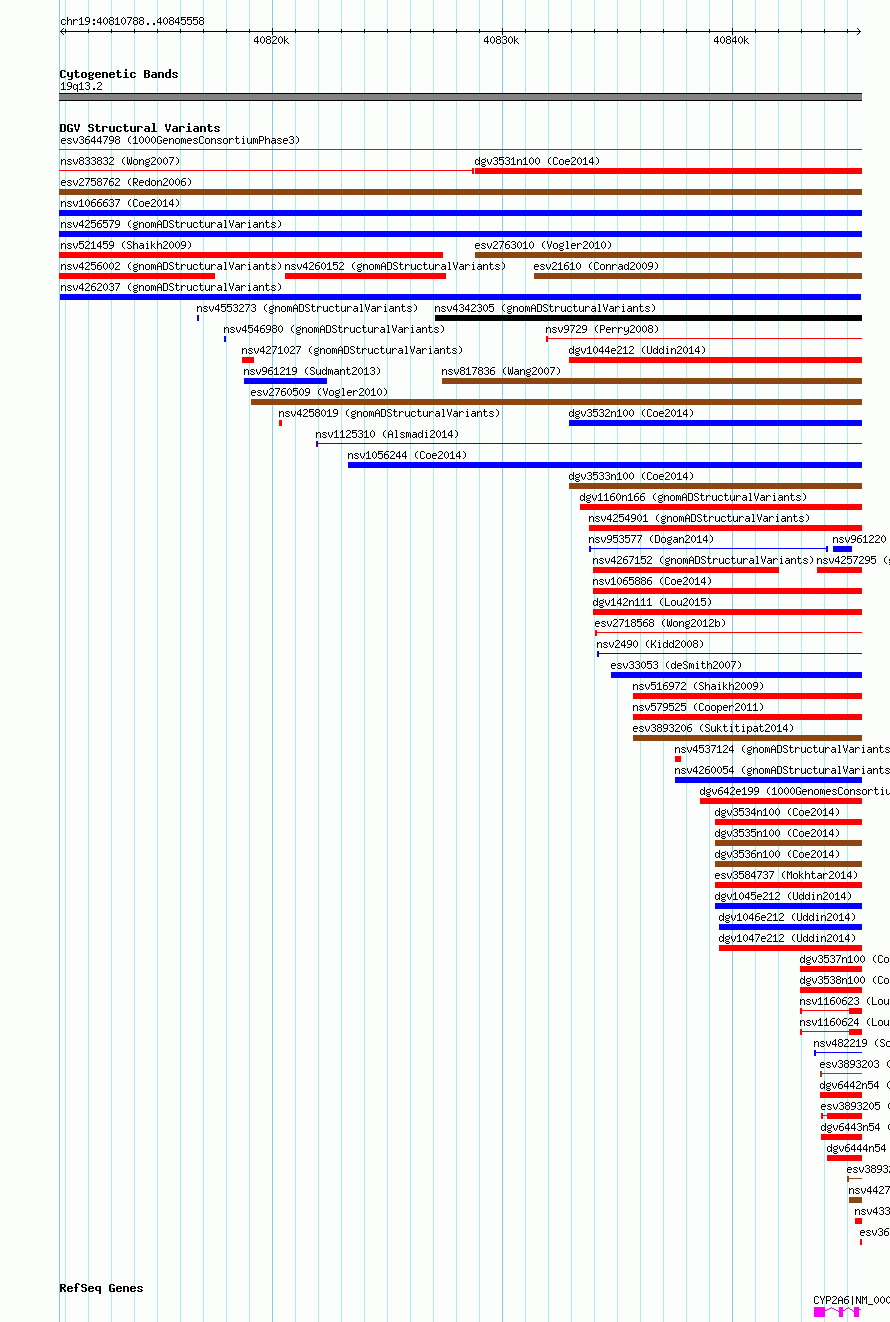Select the dgv3538n100 red bar
The width and height of the screenshot is (890, 1322).
(x=831, y=990)
